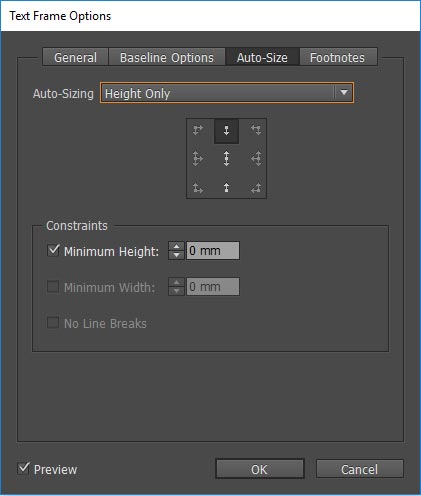Select bottom-right reference point icon
This screenshot has height=496, width=421.
256,188
